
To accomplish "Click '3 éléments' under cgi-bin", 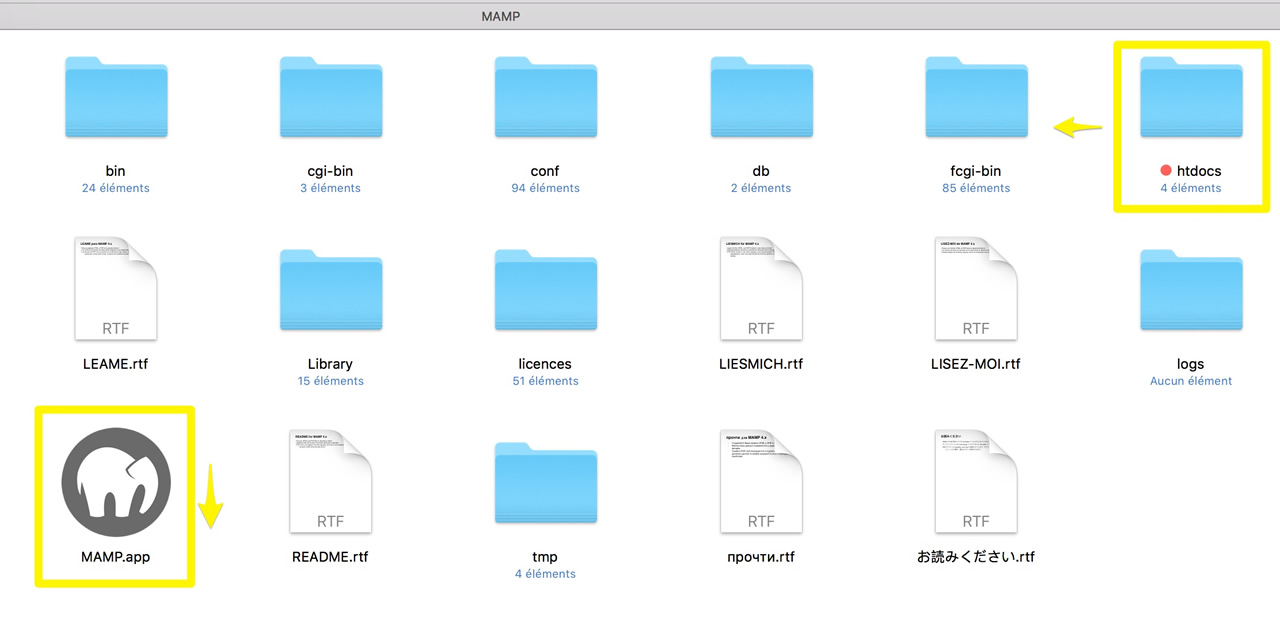I will click(331, 188).
